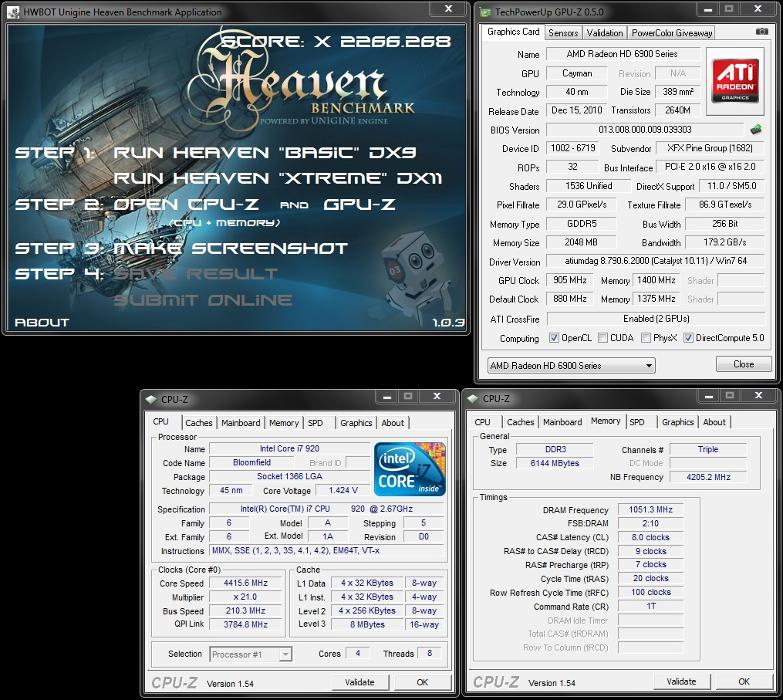783x700 pixels.
Task: Click Validate in left CPU-Z window
Action: click(x=360, y=682)
